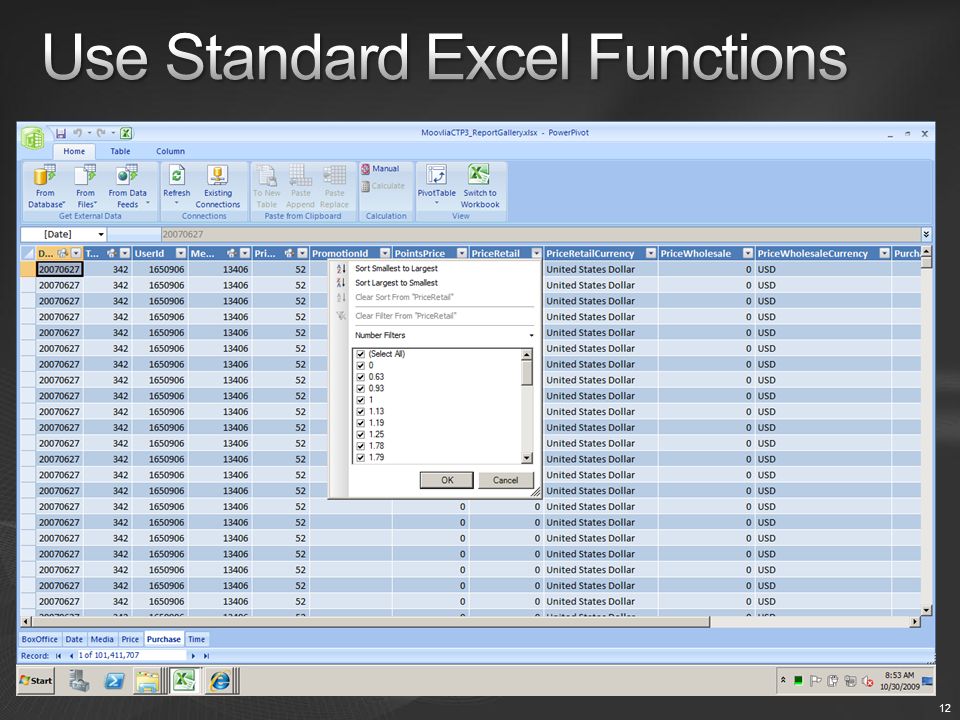Click the Undo icon
Viewport: 960px width, 720px height.
(78, 133)
